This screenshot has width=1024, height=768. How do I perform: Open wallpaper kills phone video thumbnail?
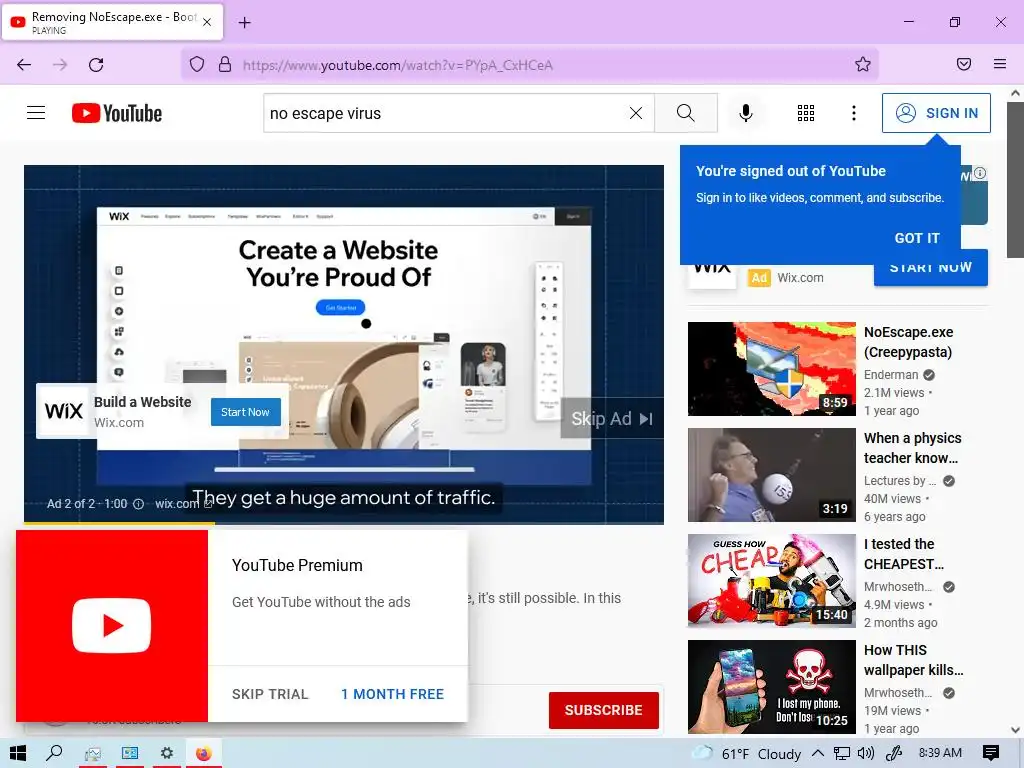pos(771,686)
